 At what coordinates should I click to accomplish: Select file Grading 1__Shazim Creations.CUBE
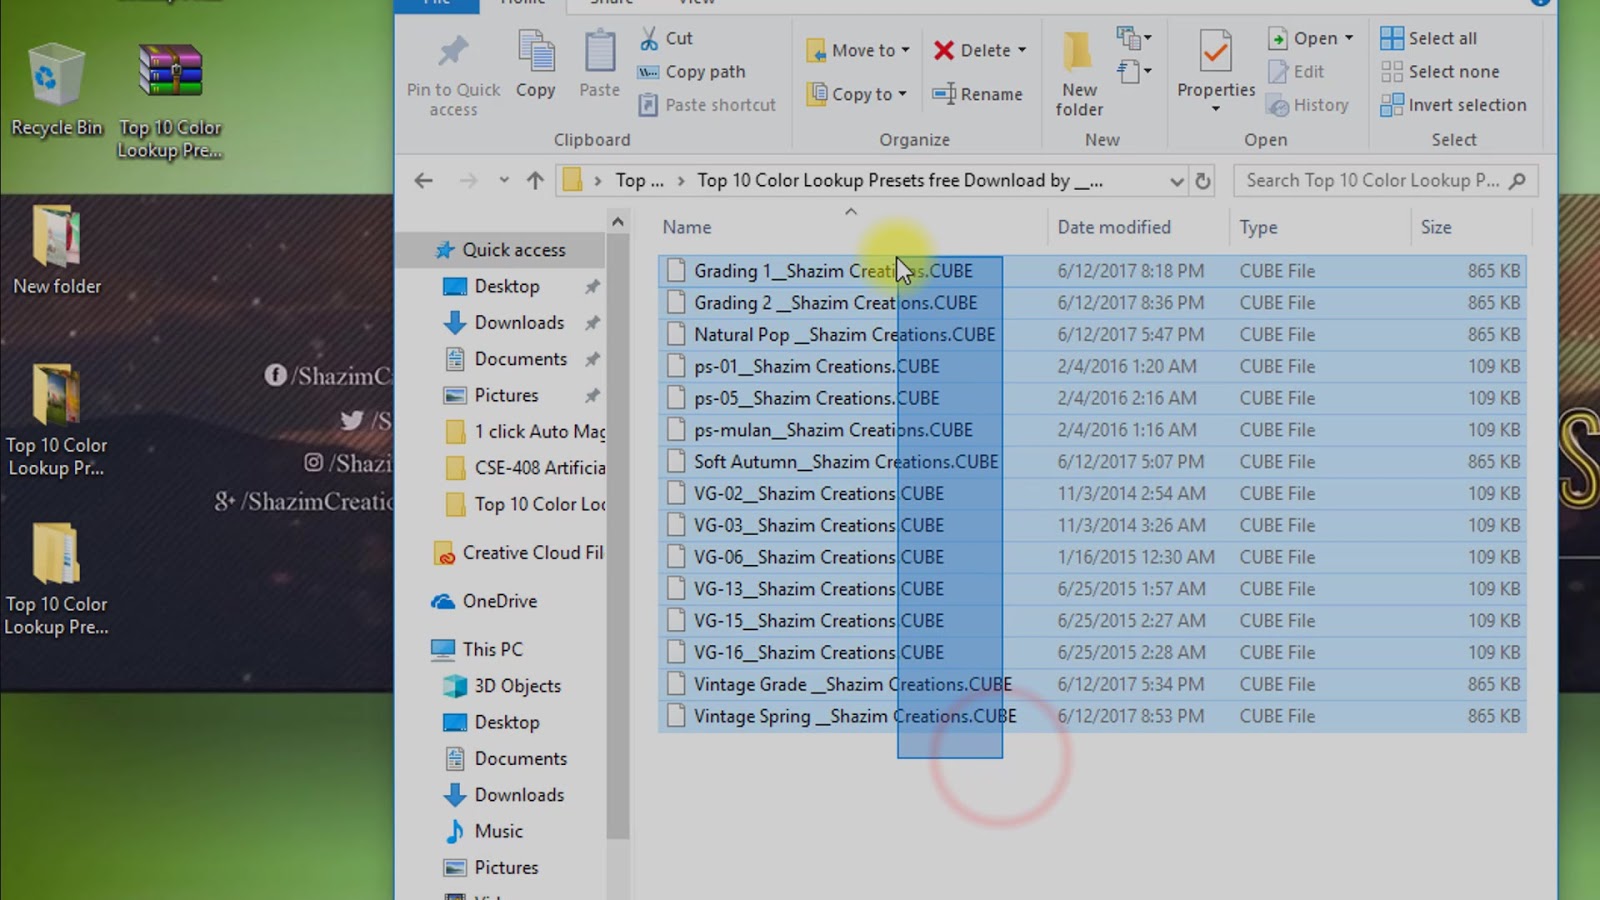[x=1092, y=271]
